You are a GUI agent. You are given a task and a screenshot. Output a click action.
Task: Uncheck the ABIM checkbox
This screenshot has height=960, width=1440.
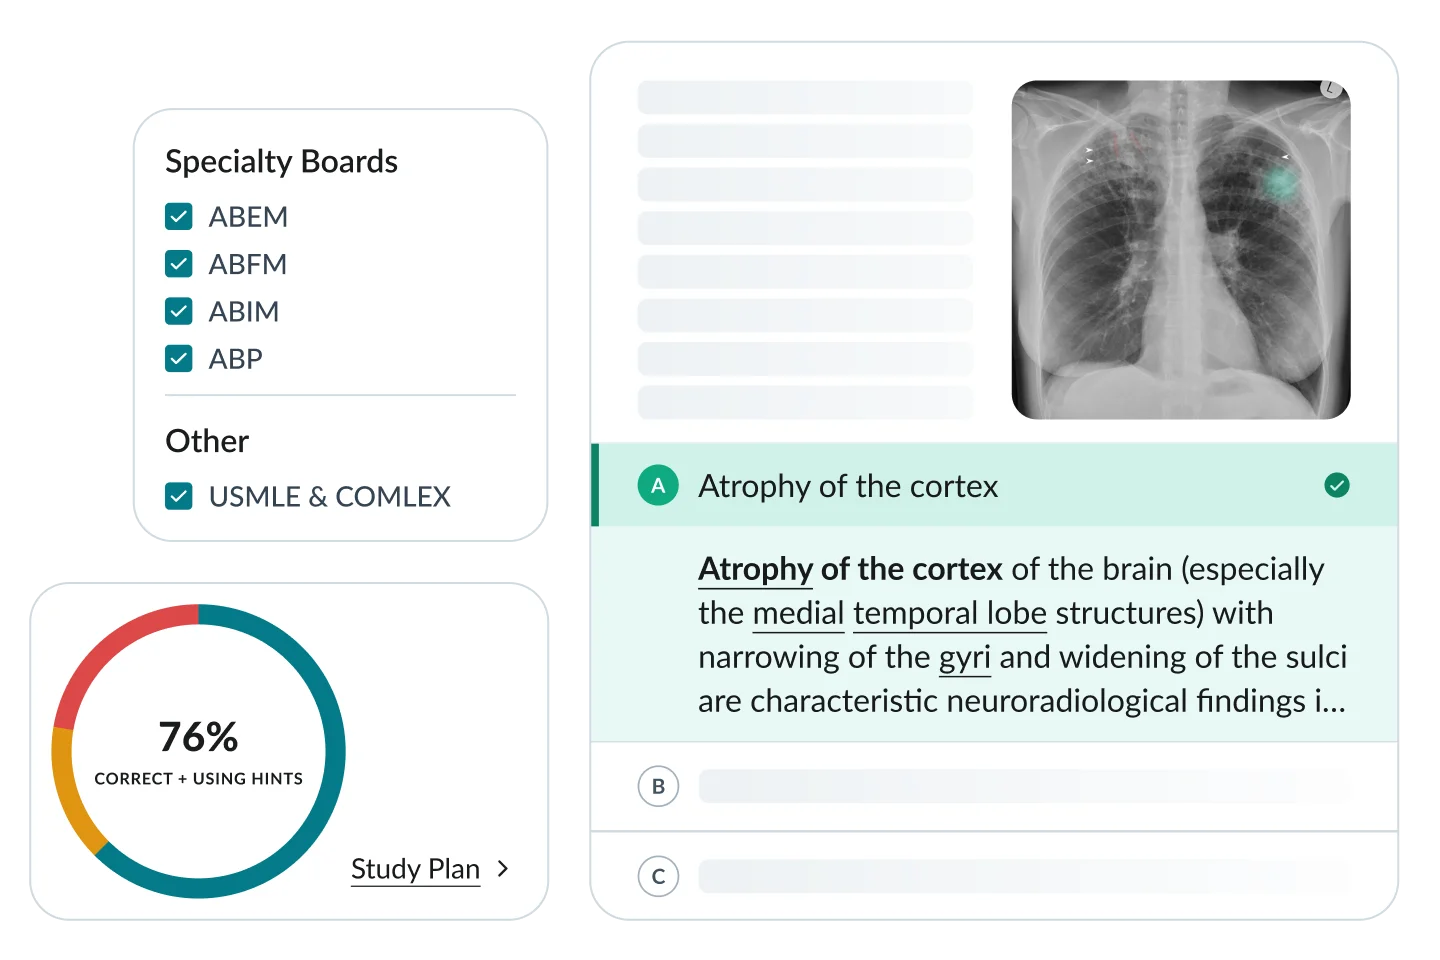pos(179,311)
